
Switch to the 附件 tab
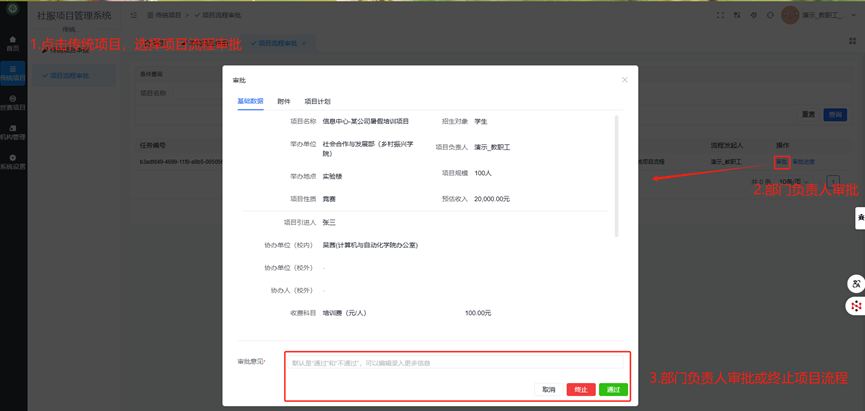tap(284, 102)
